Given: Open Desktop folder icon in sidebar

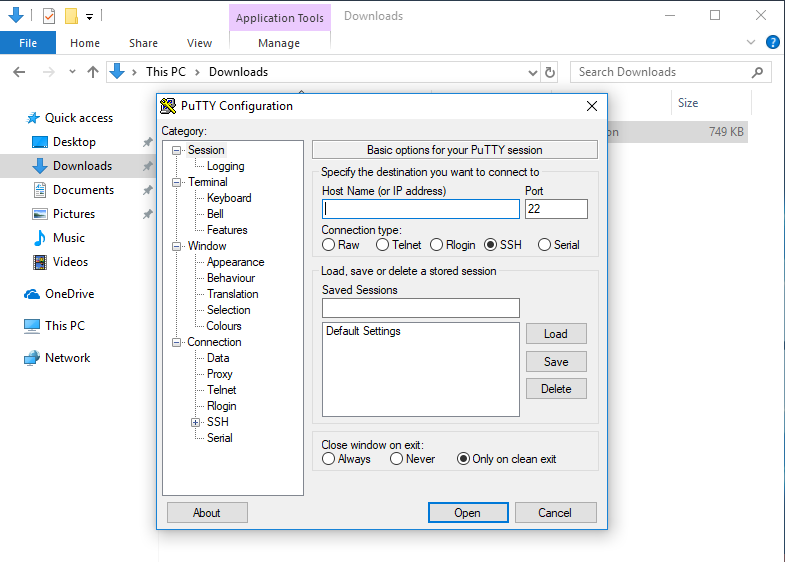Looking at the screenshot, I should click(40, 142).
